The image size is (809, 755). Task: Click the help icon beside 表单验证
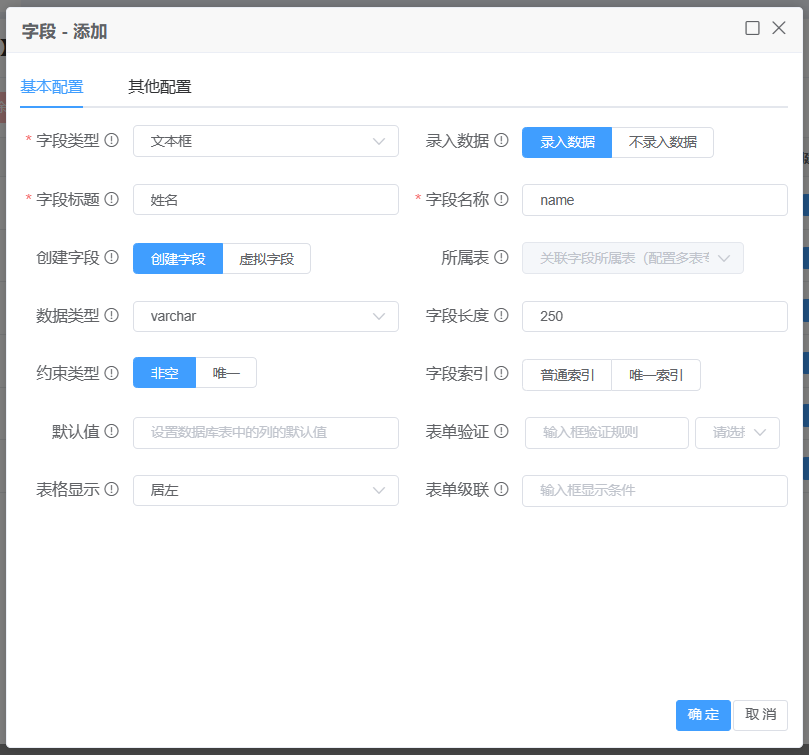(501, 432)
